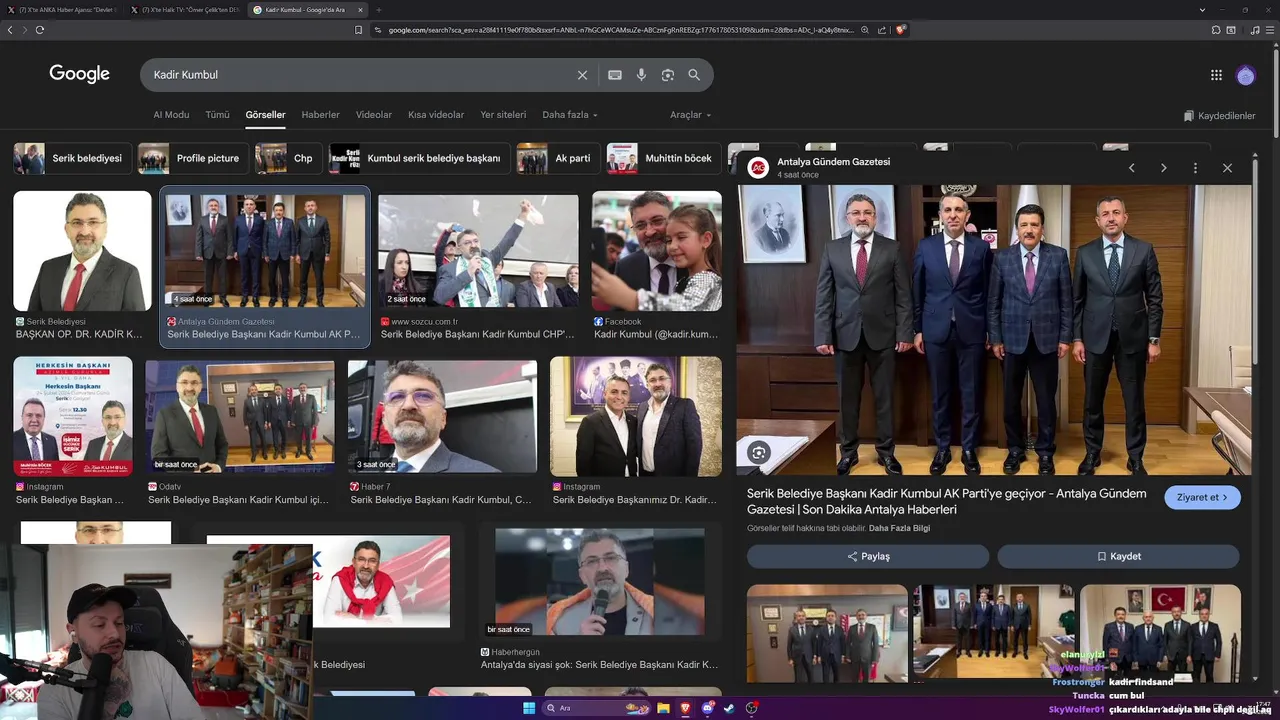
Task: Open Windows Start menu
Action: point(528,708)
